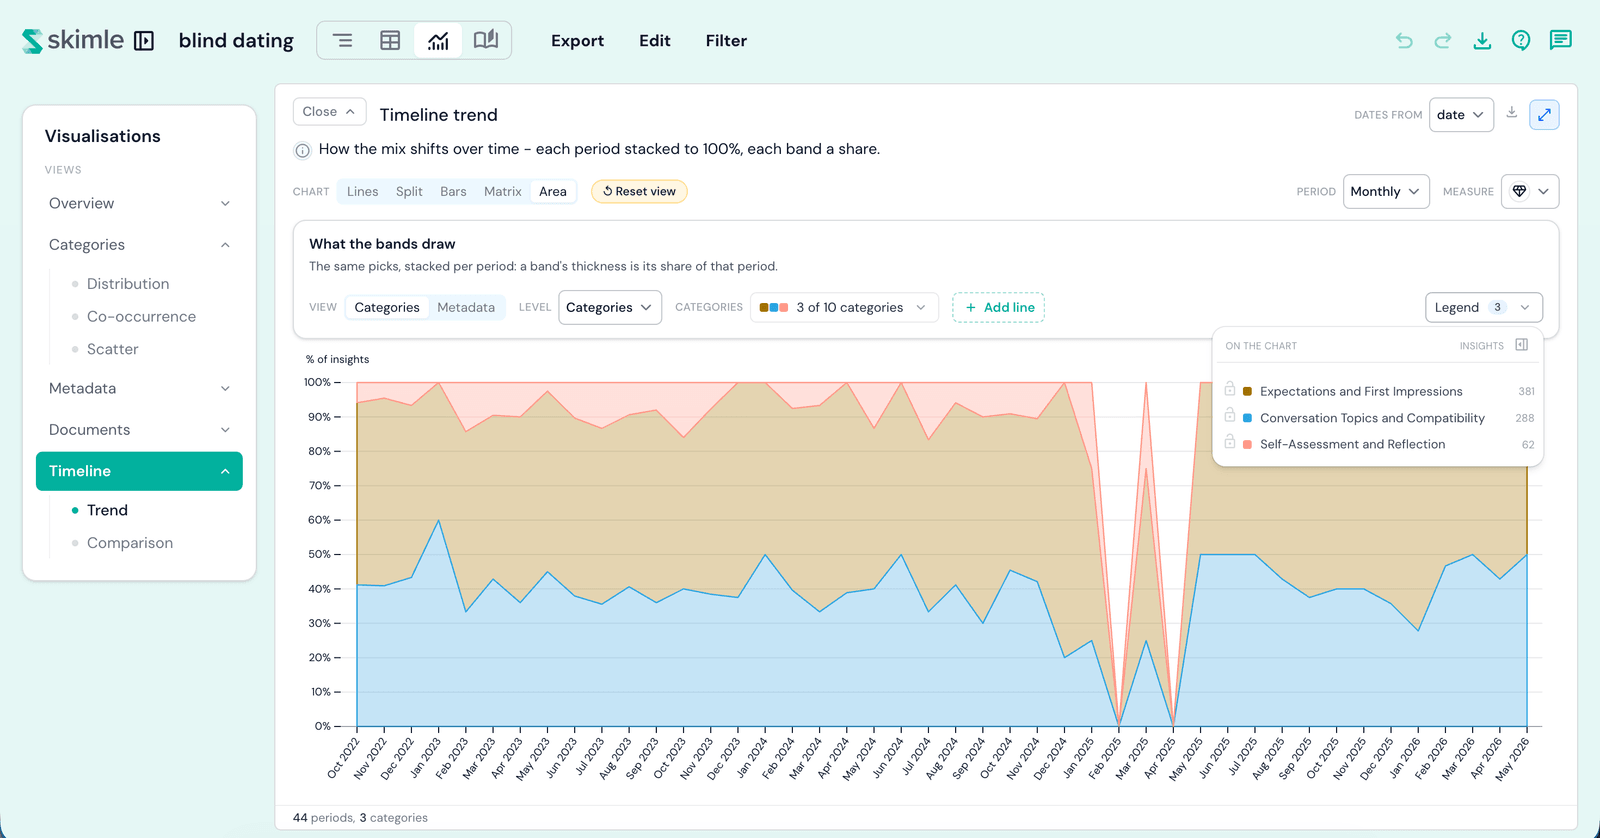This screenshot has width=1600, height=838.
Task: Open the Level Categories dropdown
Action: pos(610,307)
